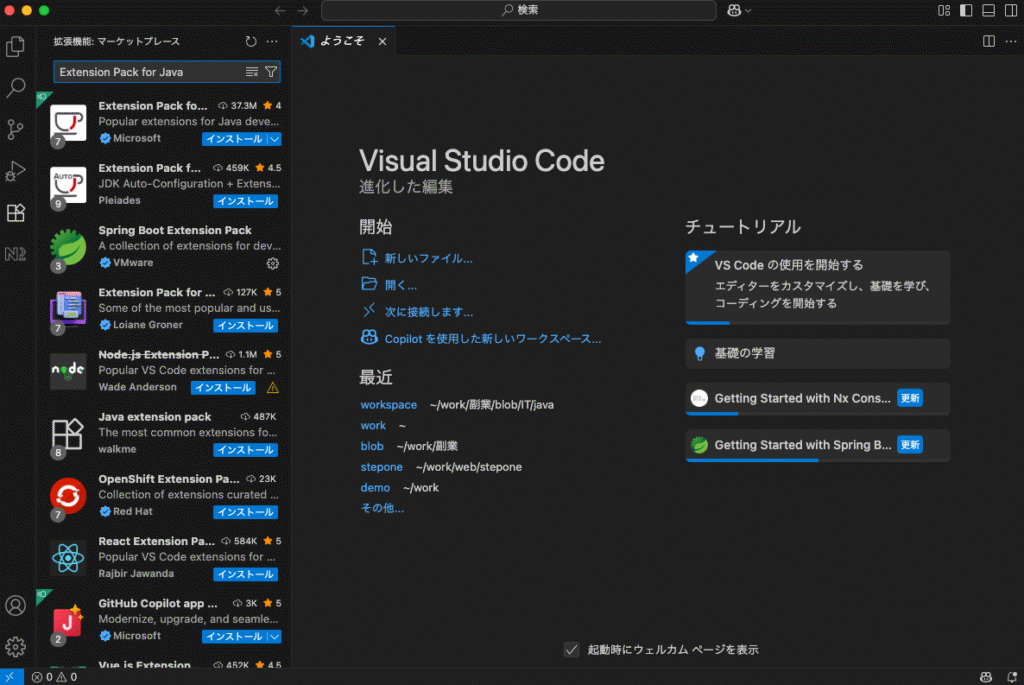
Task: Clear the extensions search results
Action: tap(251, 72)
